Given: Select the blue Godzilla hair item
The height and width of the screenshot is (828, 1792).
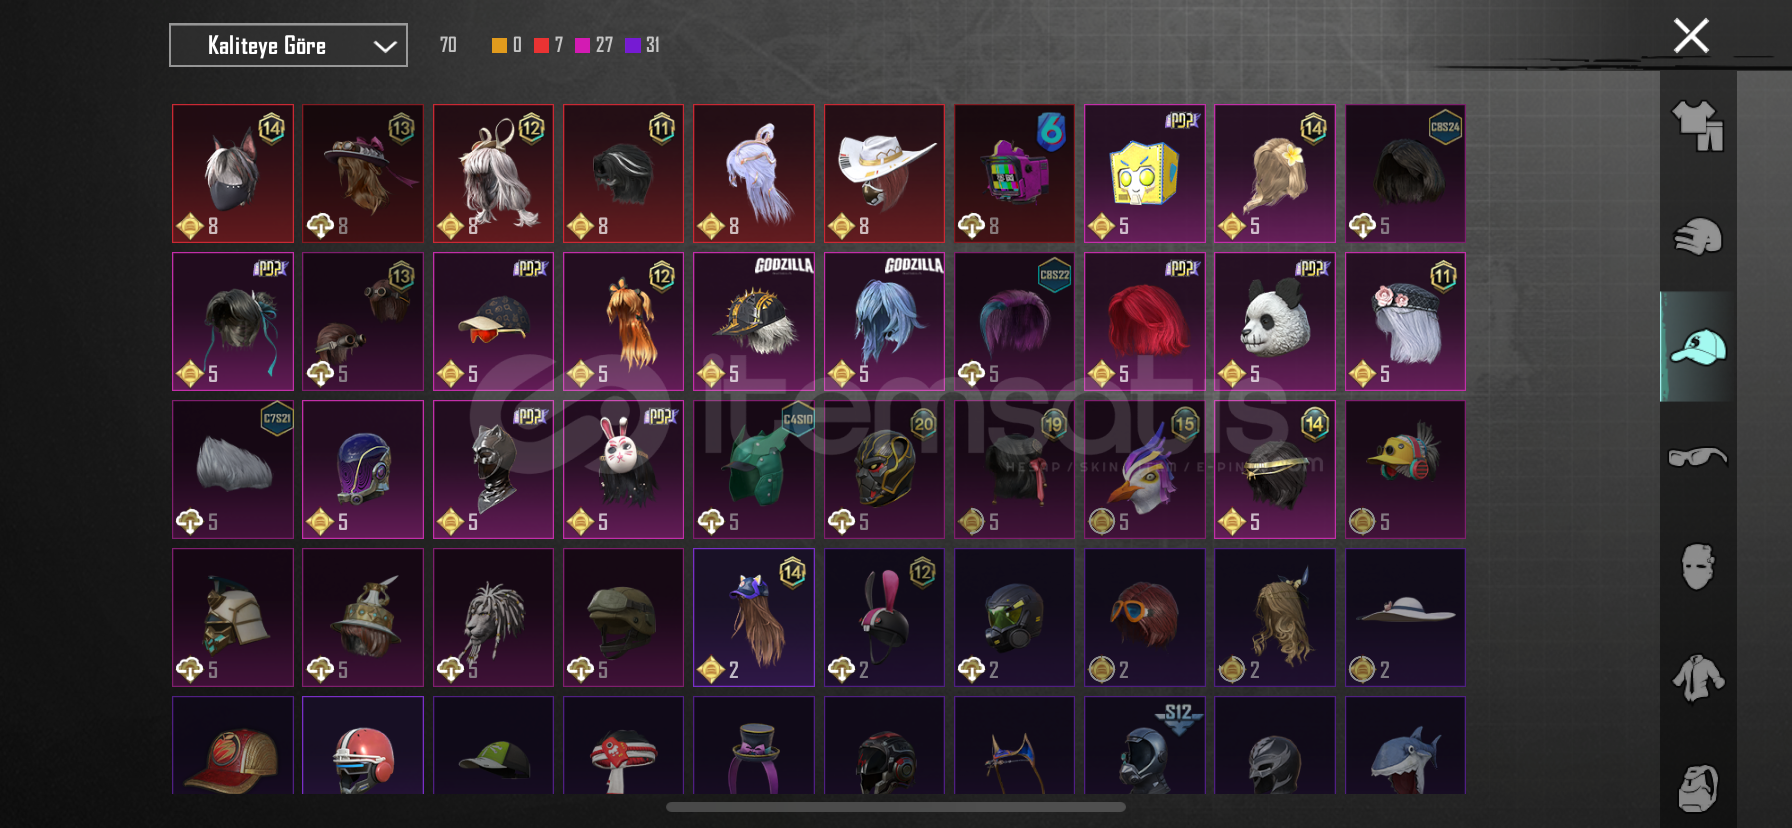Looking at the screenshot, I should coord(884,321).
